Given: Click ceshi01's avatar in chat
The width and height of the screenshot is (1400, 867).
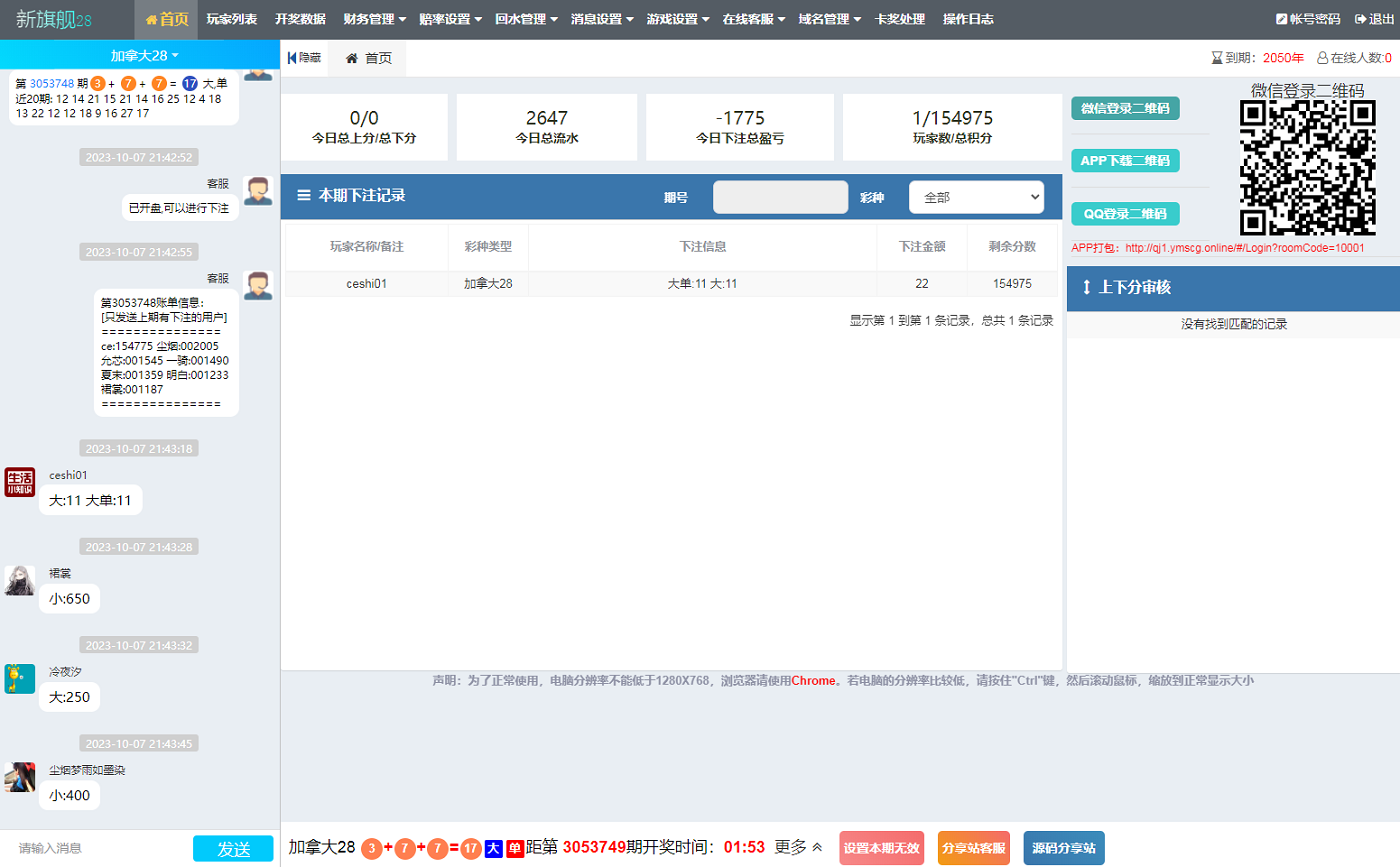Looking at the screenshot, I should (20, 482).
